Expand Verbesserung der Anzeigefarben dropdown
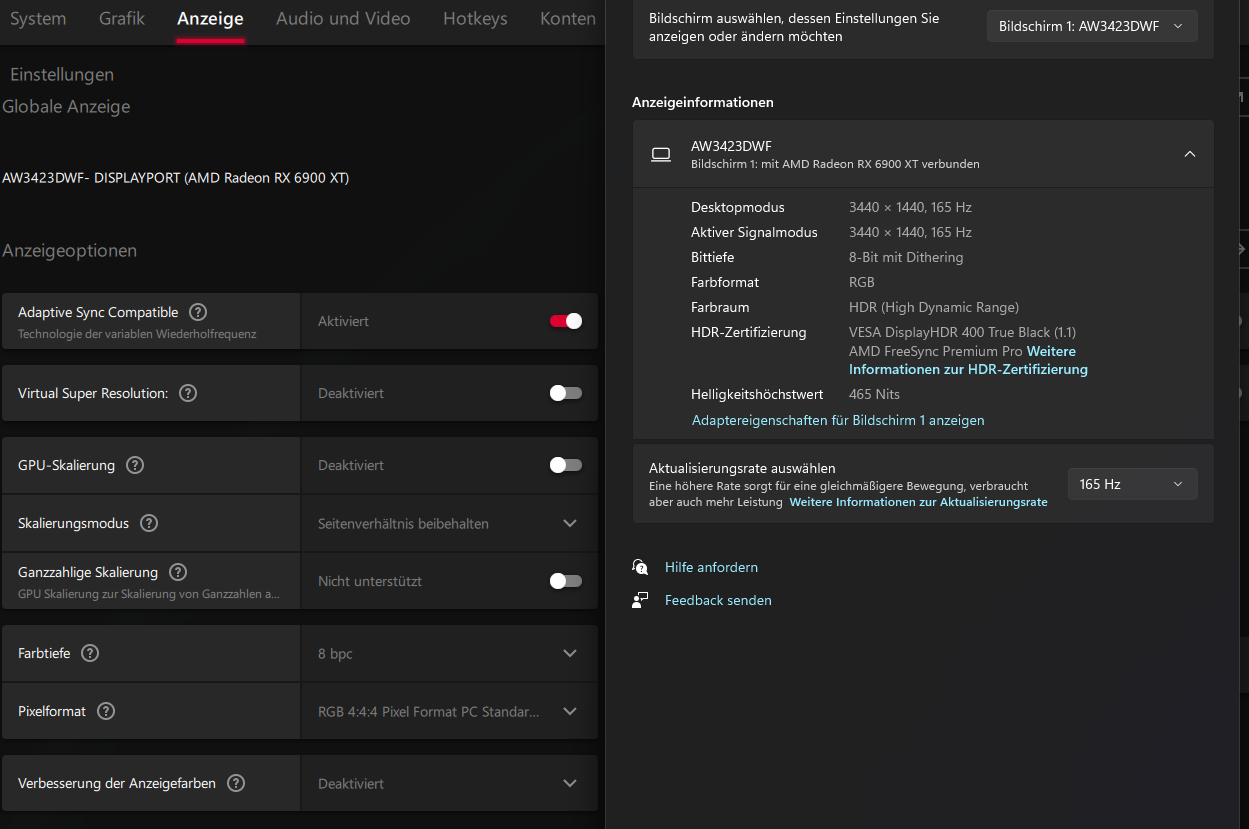 pos(449,783)
